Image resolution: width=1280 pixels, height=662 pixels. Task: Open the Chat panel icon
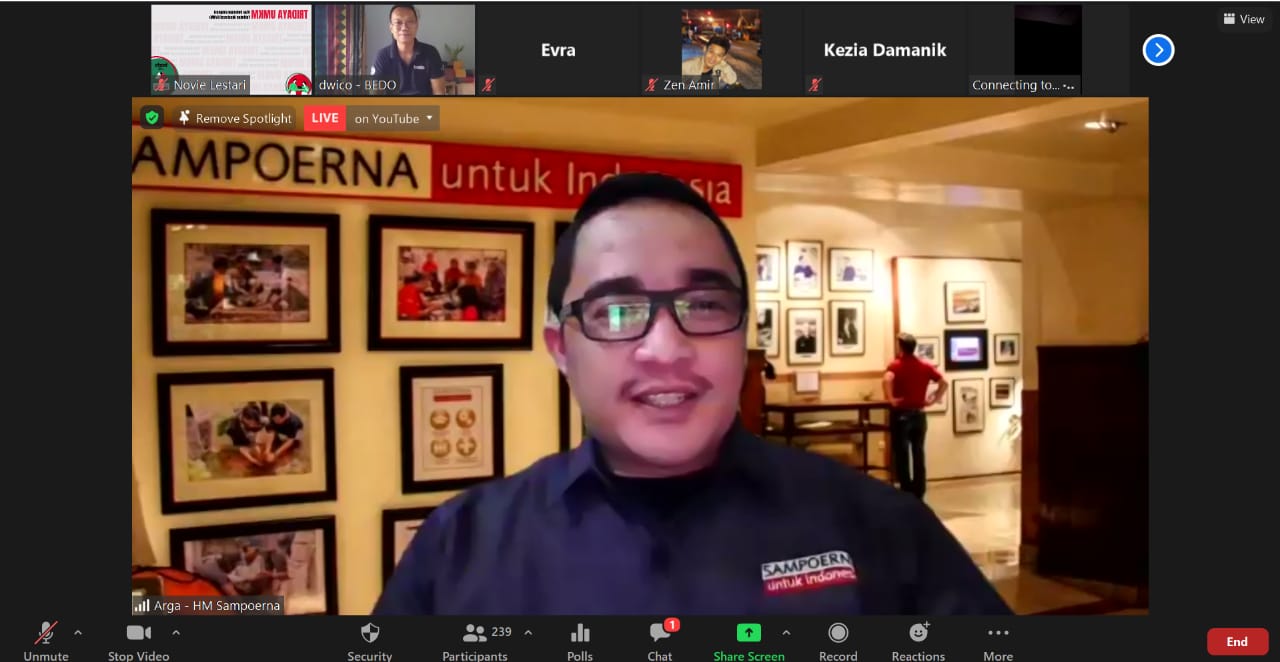[659, 633]
